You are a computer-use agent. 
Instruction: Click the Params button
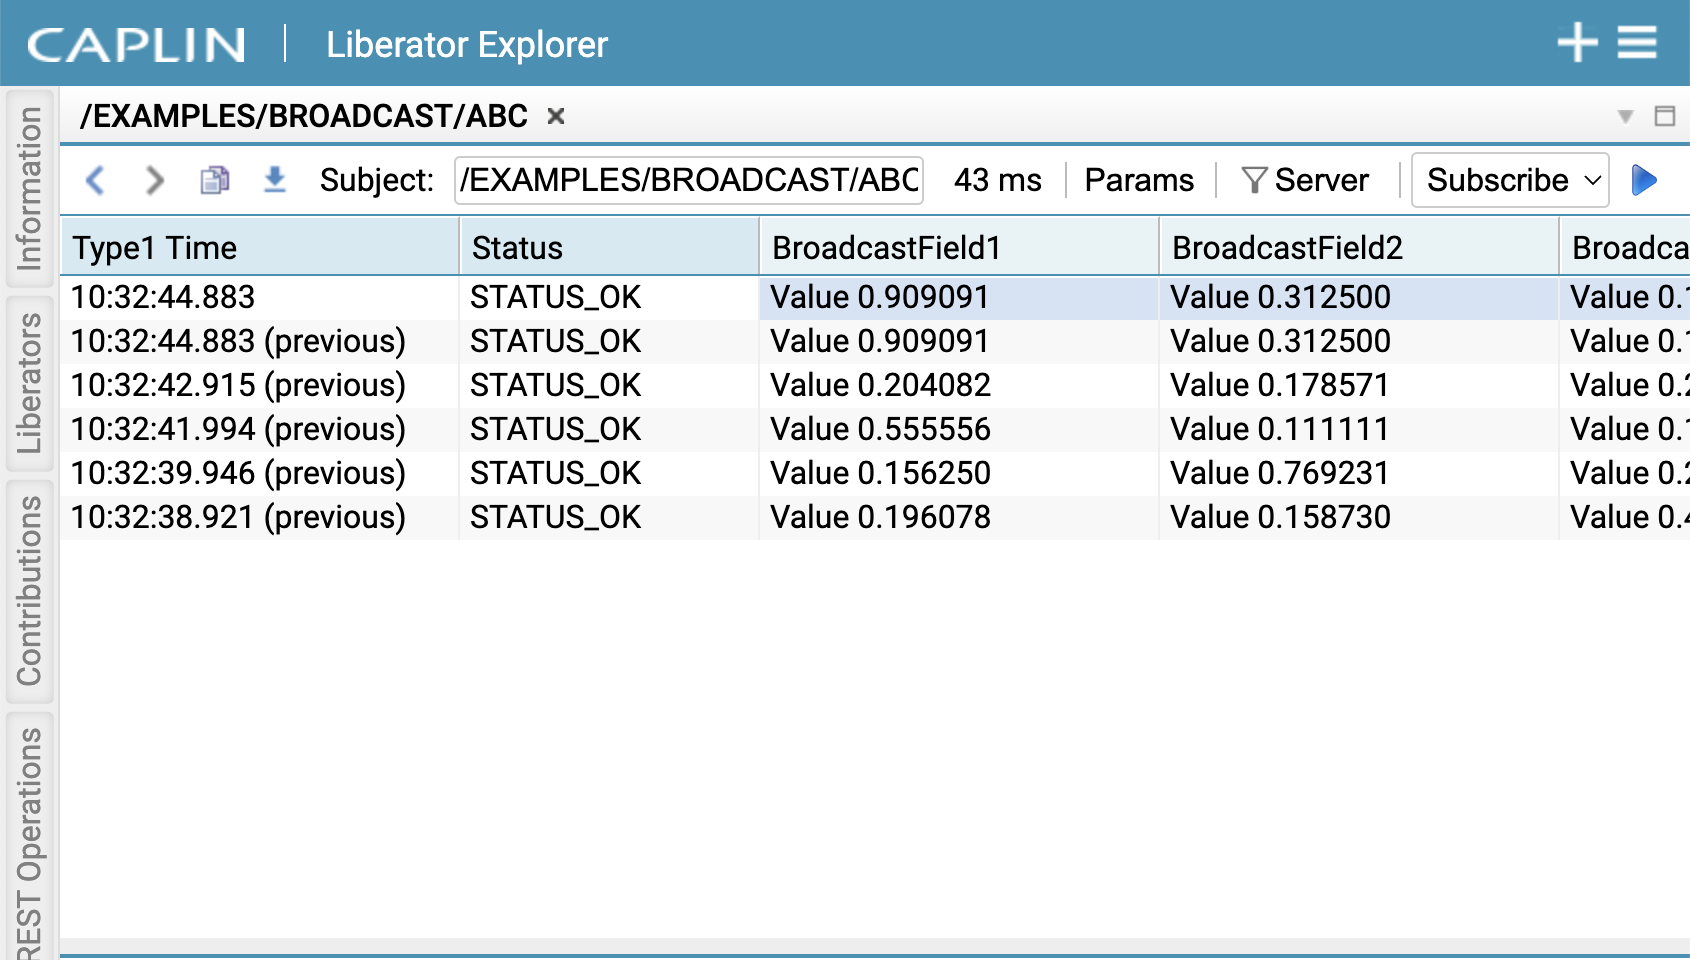(x=1139, y=180)
